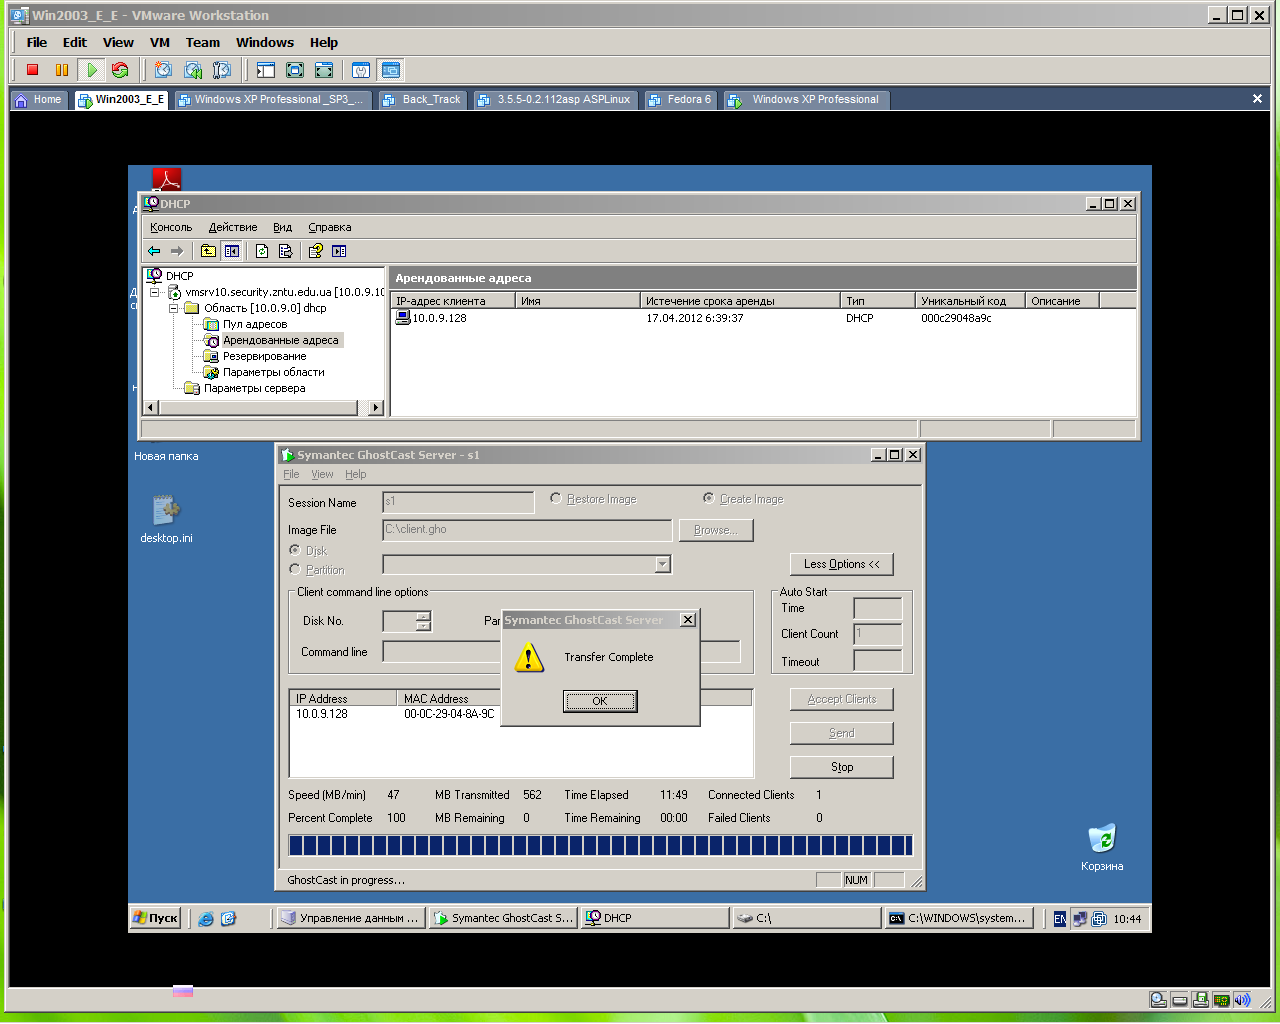
Task: Open DHCP help toolbar icon
Action: [316, 251]
